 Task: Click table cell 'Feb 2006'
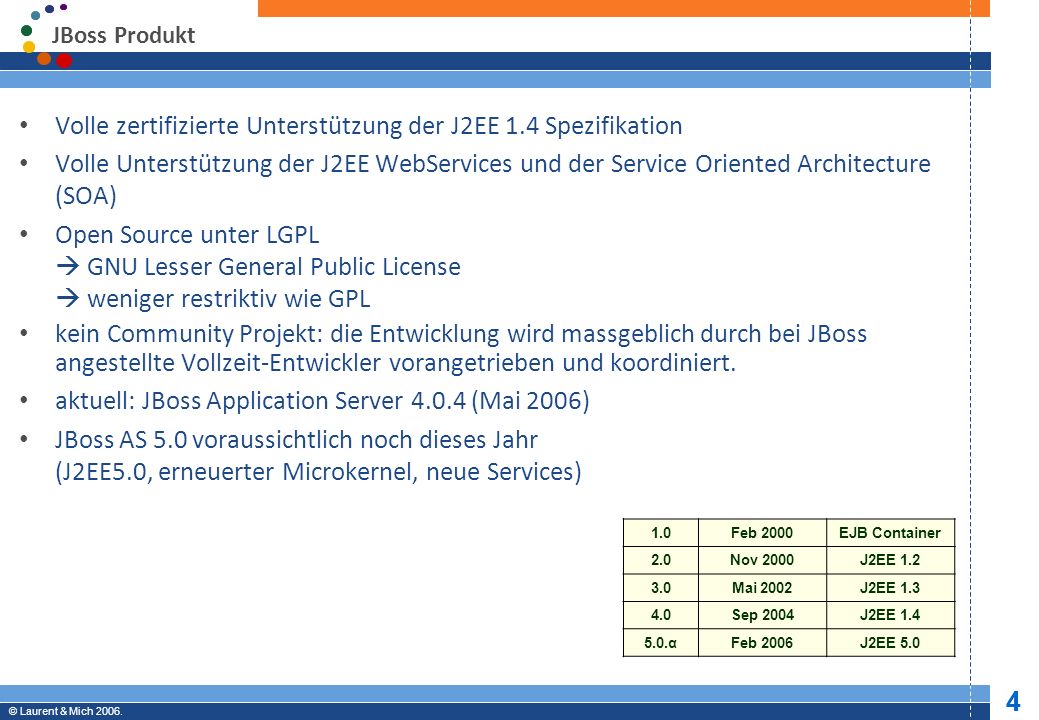[x=762, y=643]
